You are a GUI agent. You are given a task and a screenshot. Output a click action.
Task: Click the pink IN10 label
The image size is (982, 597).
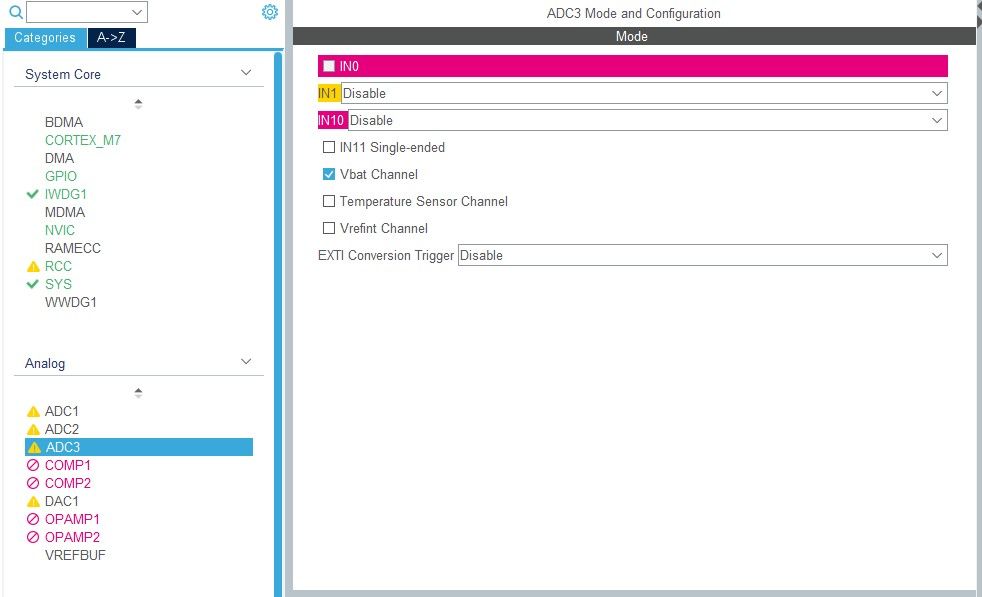[332, 120]
